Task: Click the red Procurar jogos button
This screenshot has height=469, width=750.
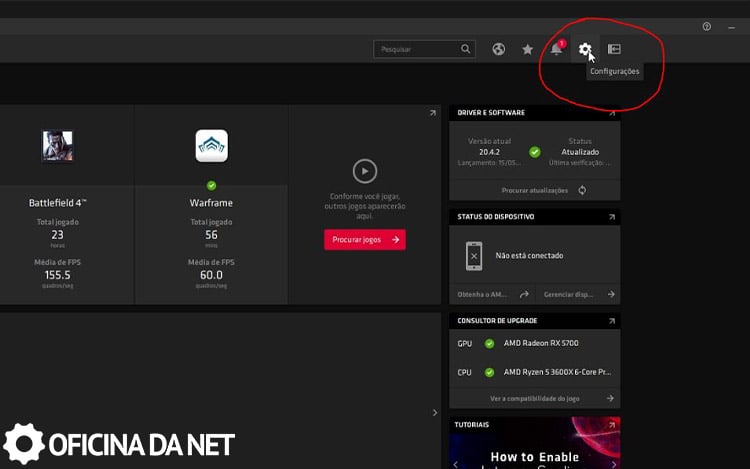Action: pos(365,240)
